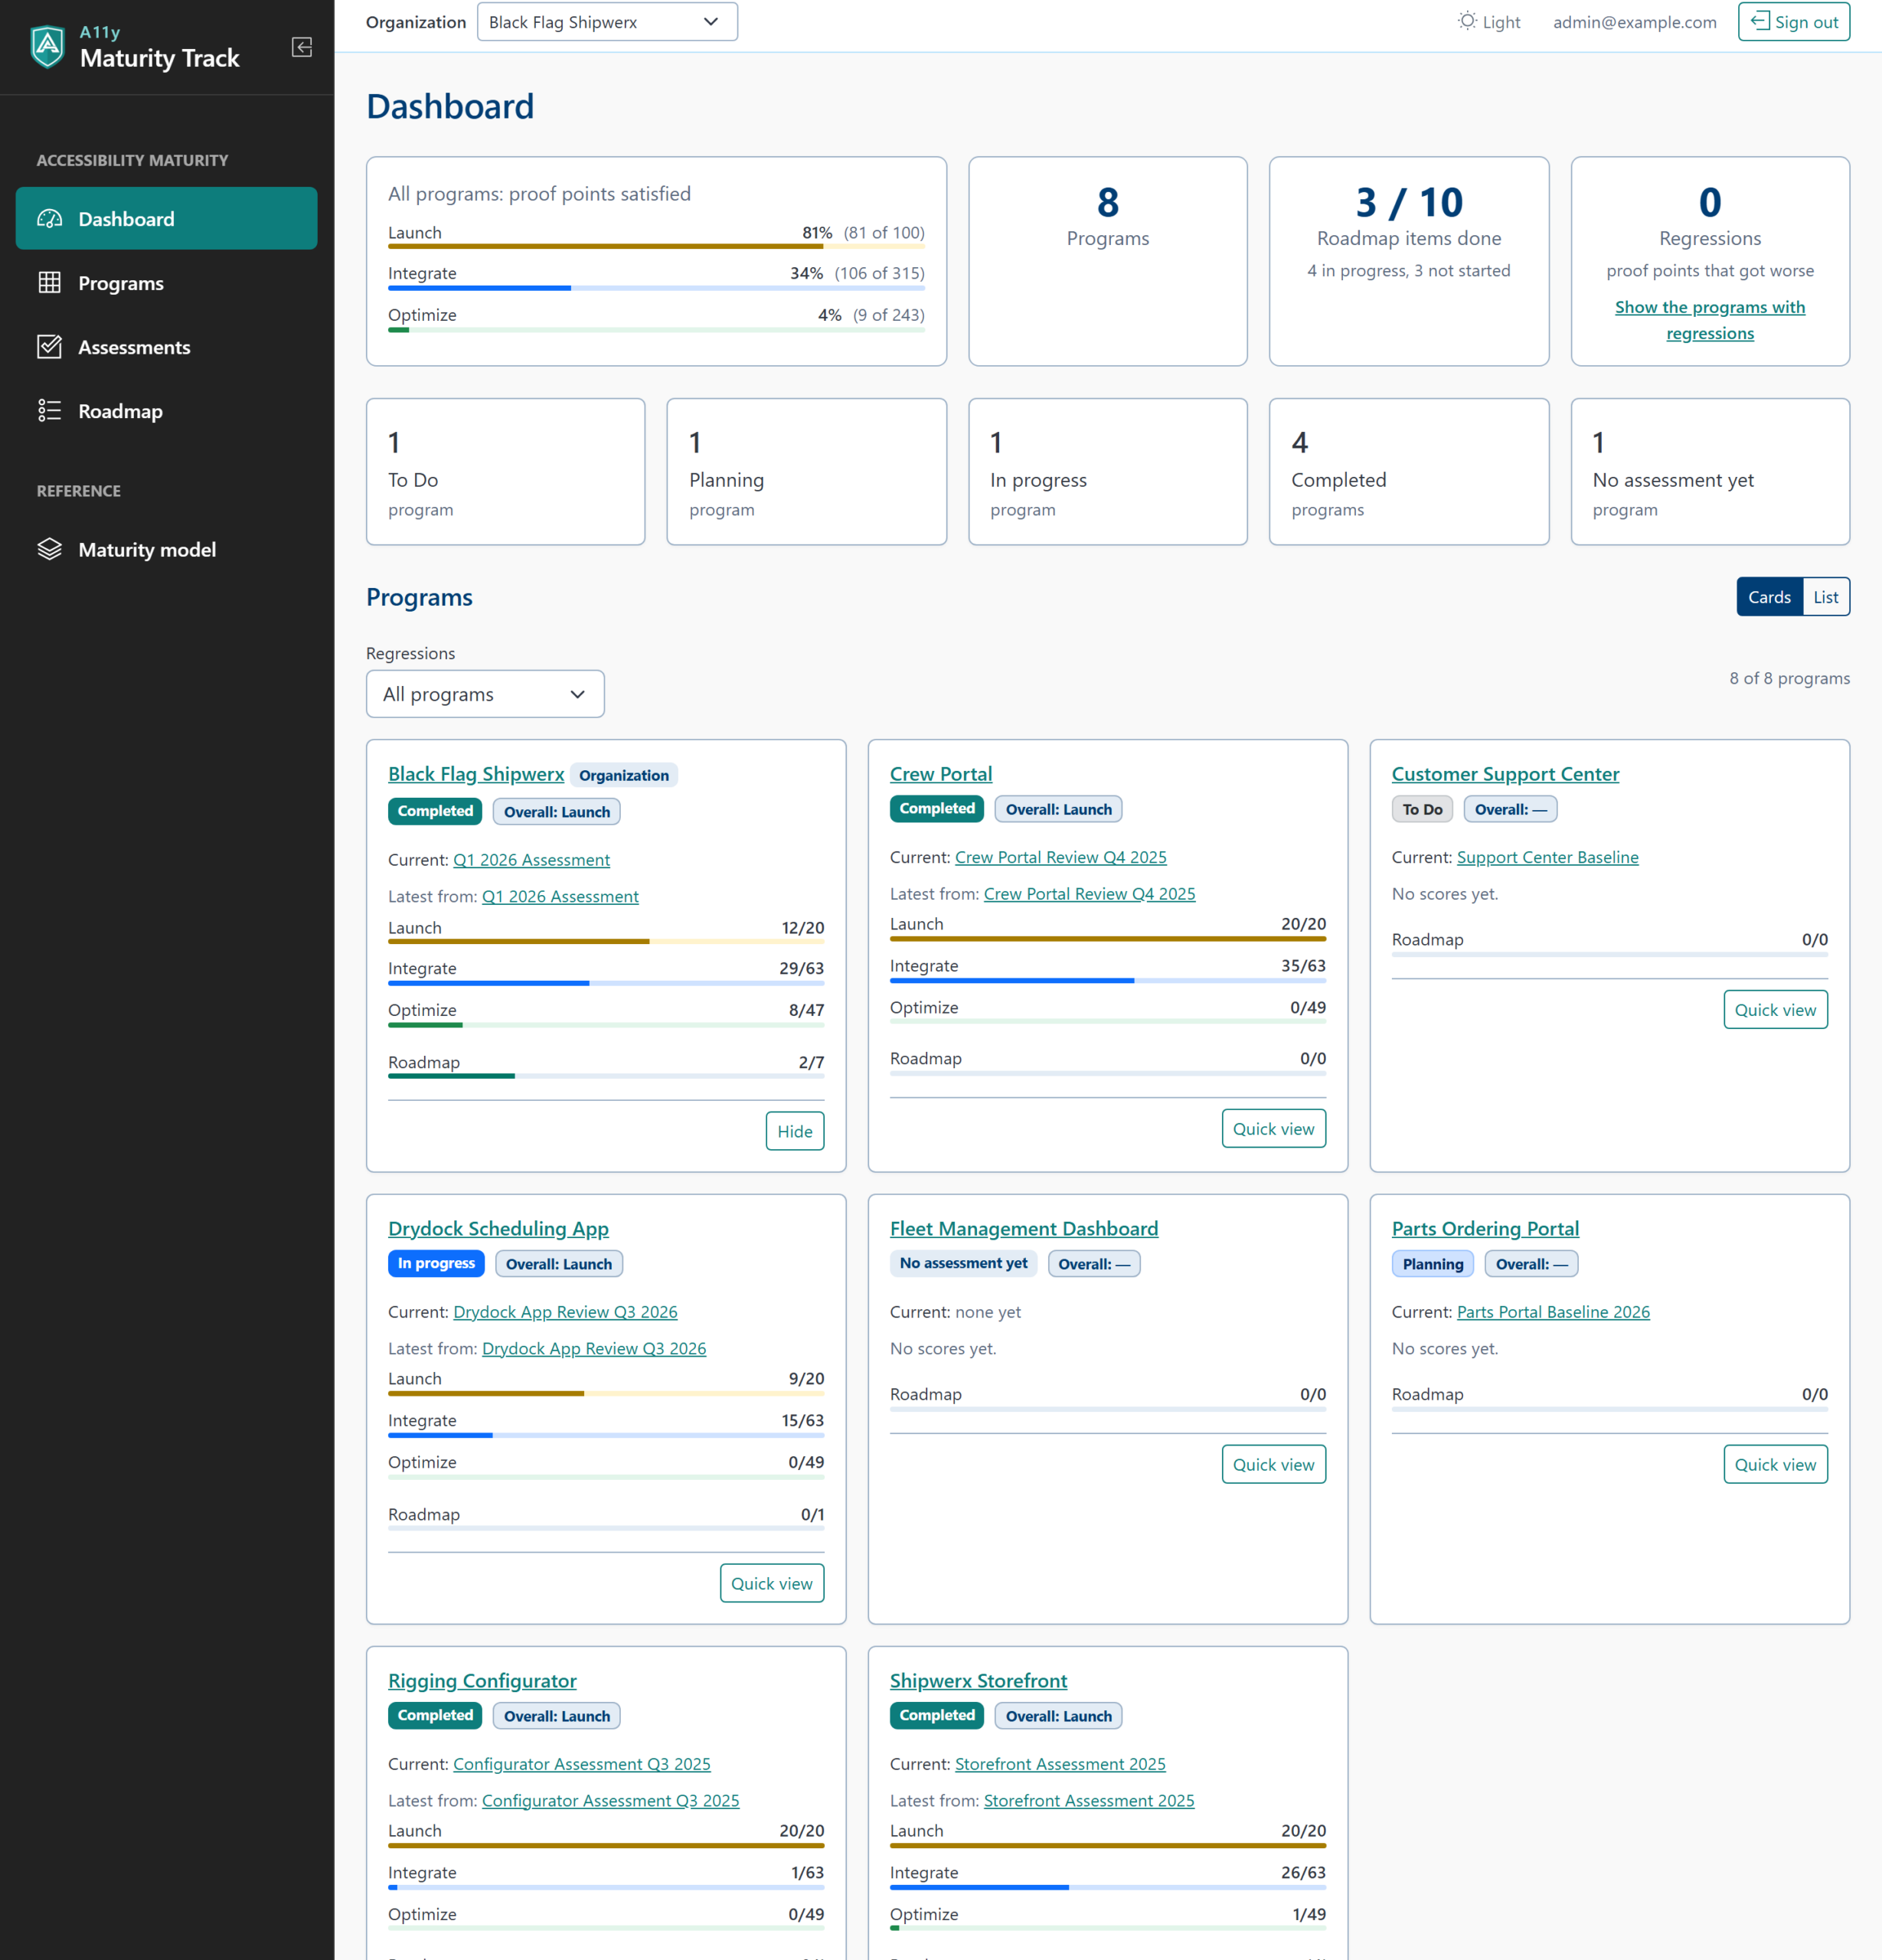
Task: Open Roadmap in the sidebar menu
Action: pyautogui.click(x=166, y=410)
